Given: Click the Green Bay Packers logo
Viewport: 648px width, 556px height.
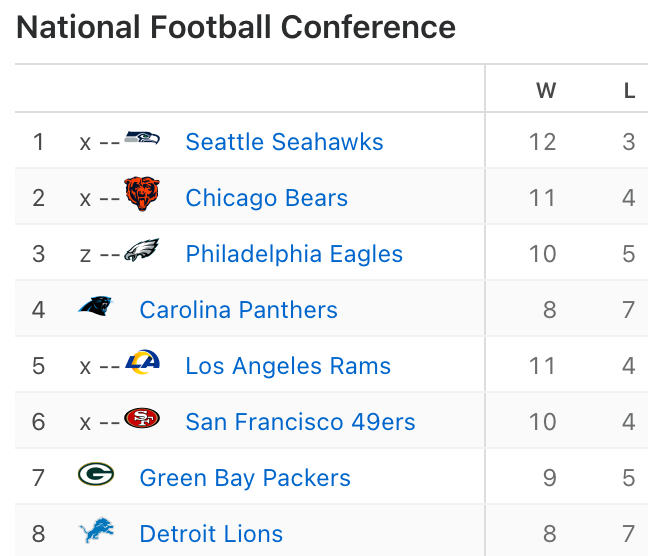Looking at the screenshot, I should click(96, 475).
